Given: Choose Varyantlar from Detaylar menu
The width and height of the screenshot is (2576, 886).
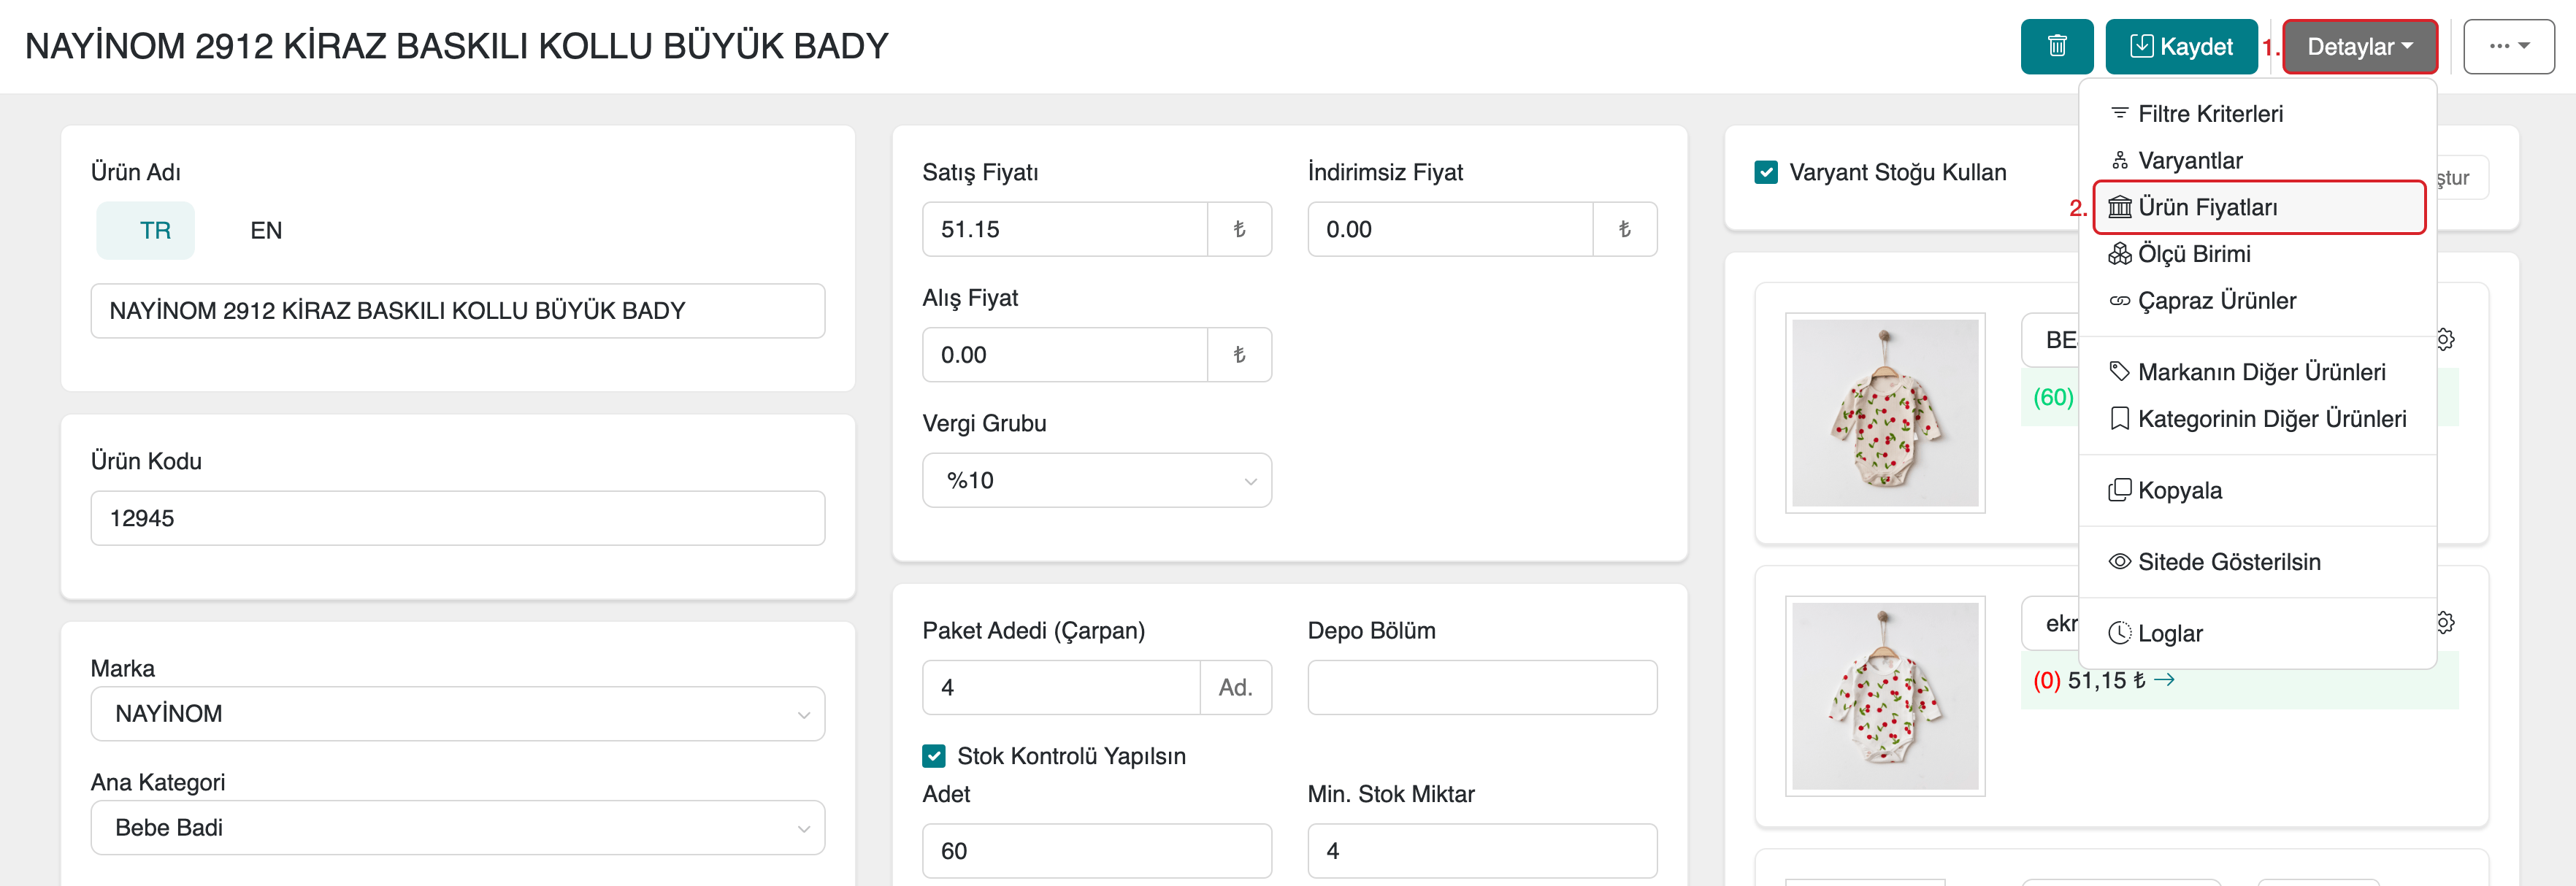Looking at the screenshot, I should 2189,160.
